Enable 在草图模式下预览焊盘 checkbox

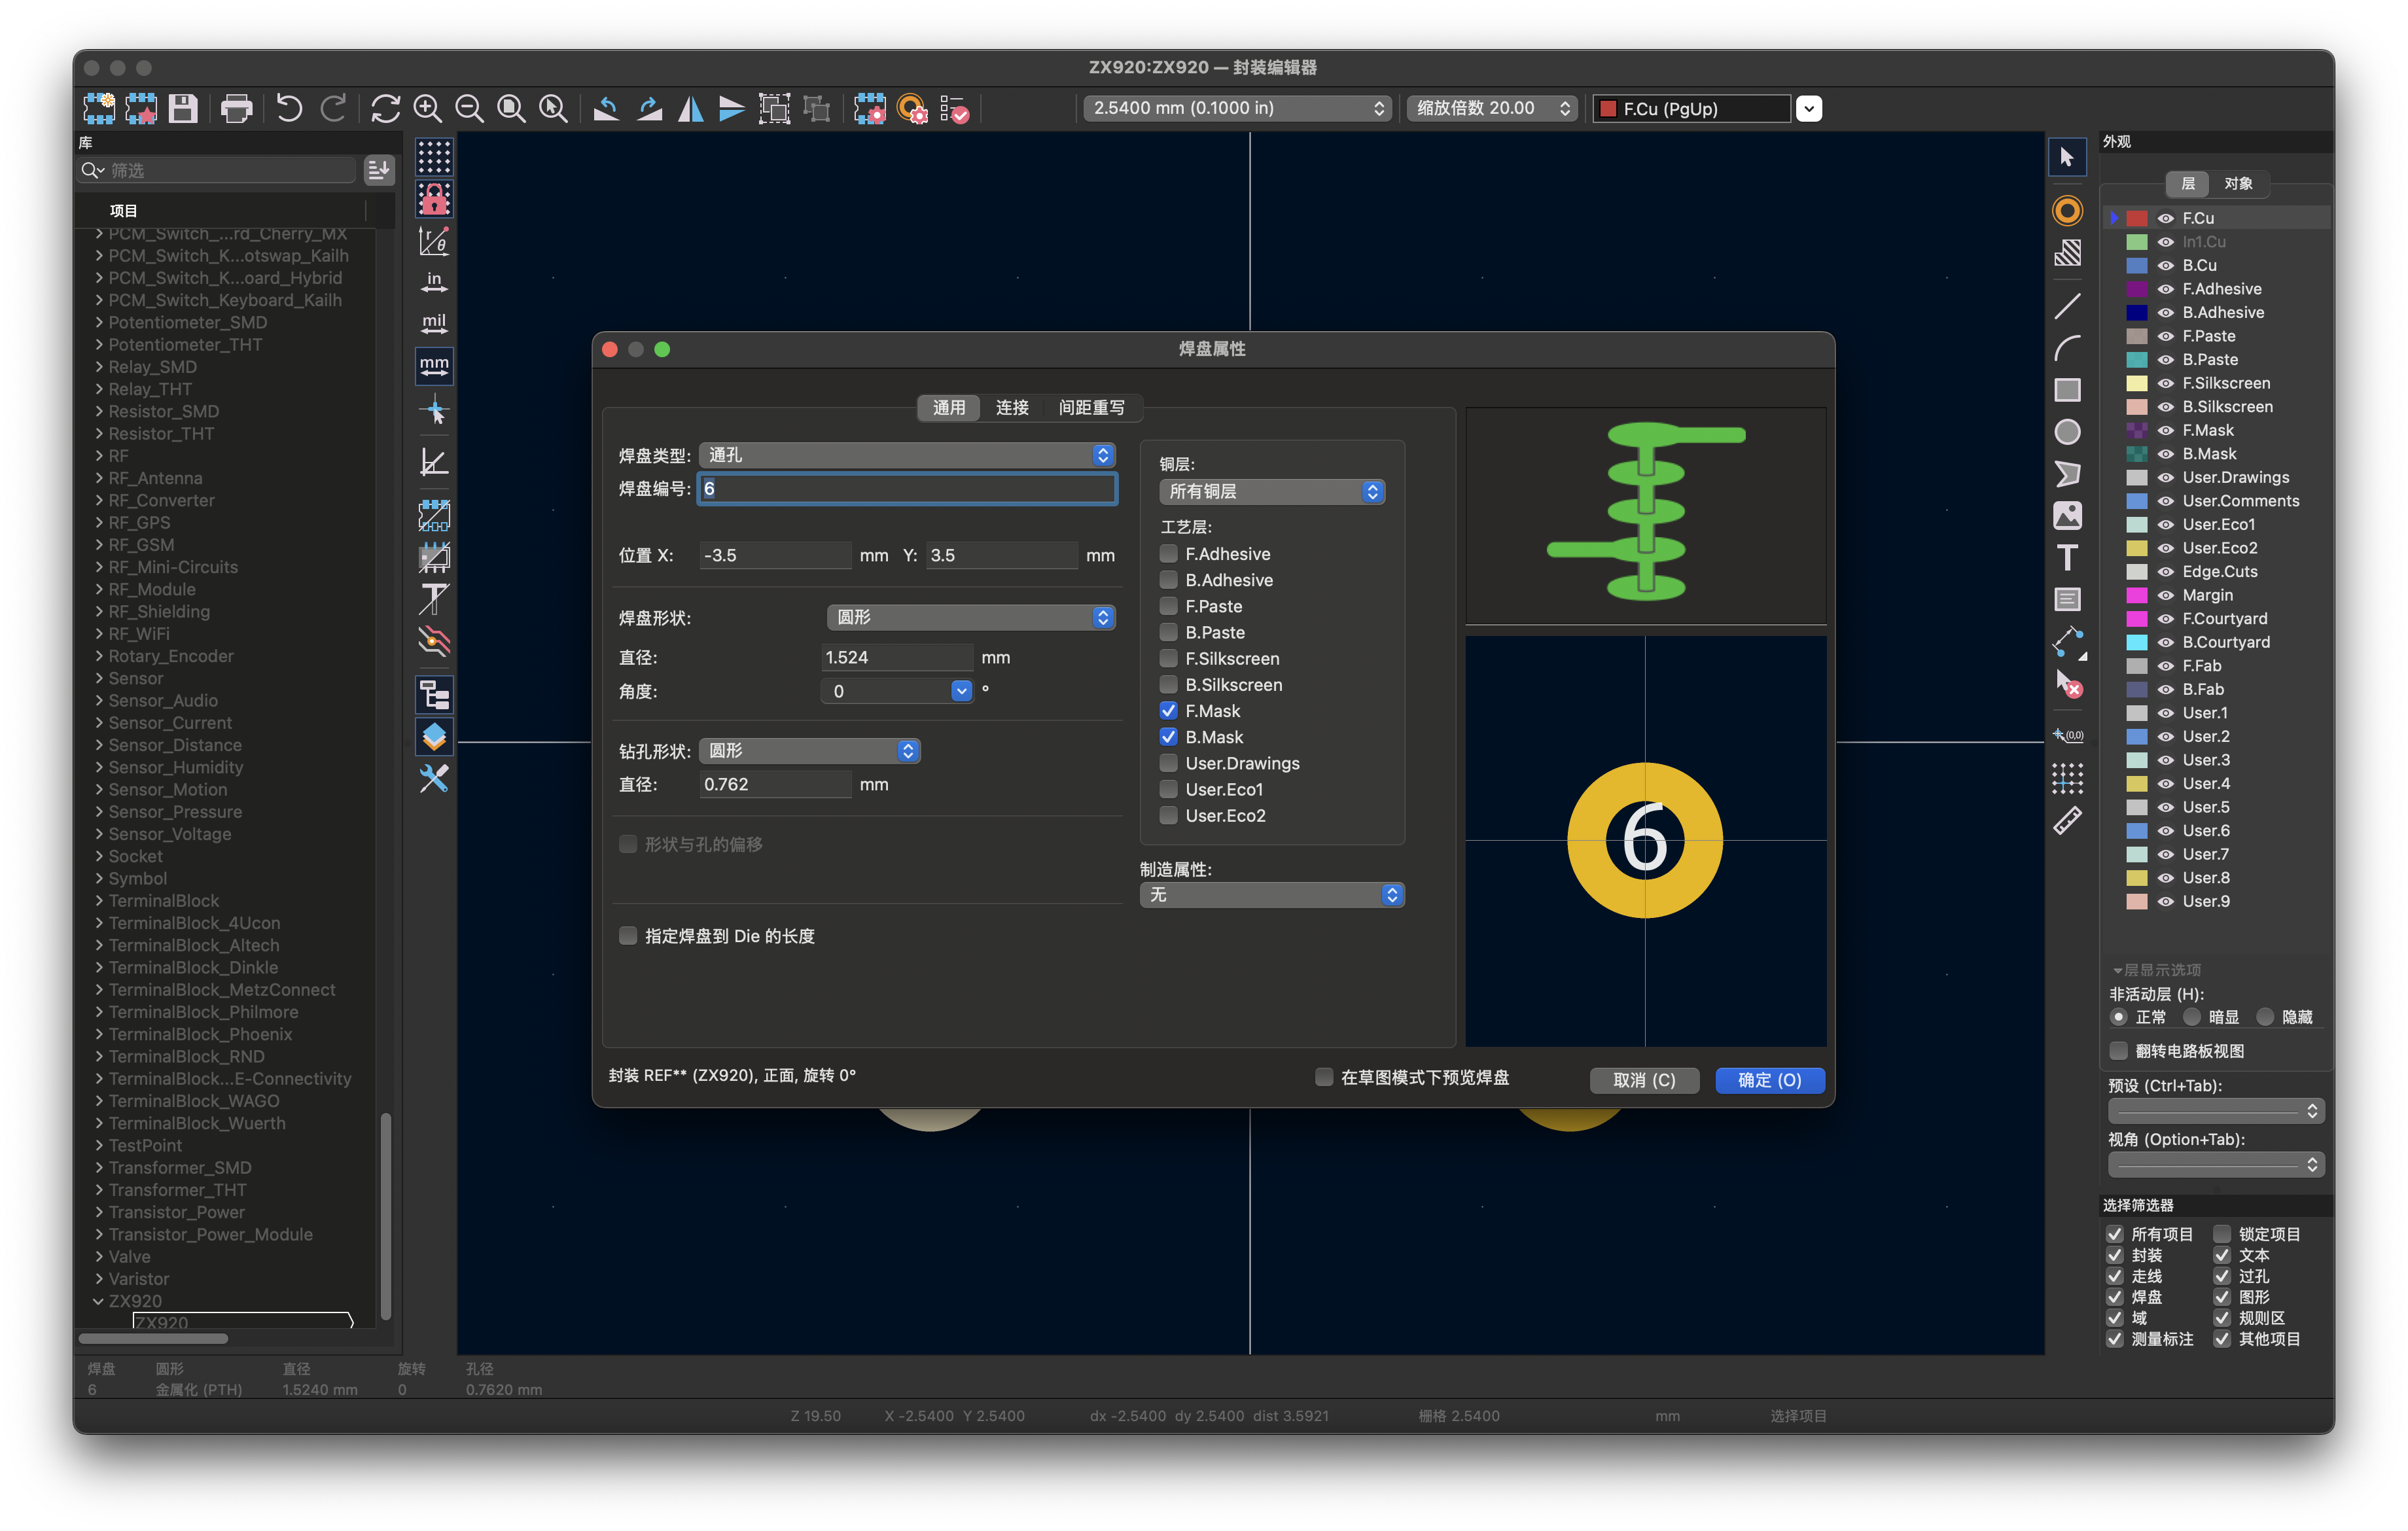coord(1324,1077)
